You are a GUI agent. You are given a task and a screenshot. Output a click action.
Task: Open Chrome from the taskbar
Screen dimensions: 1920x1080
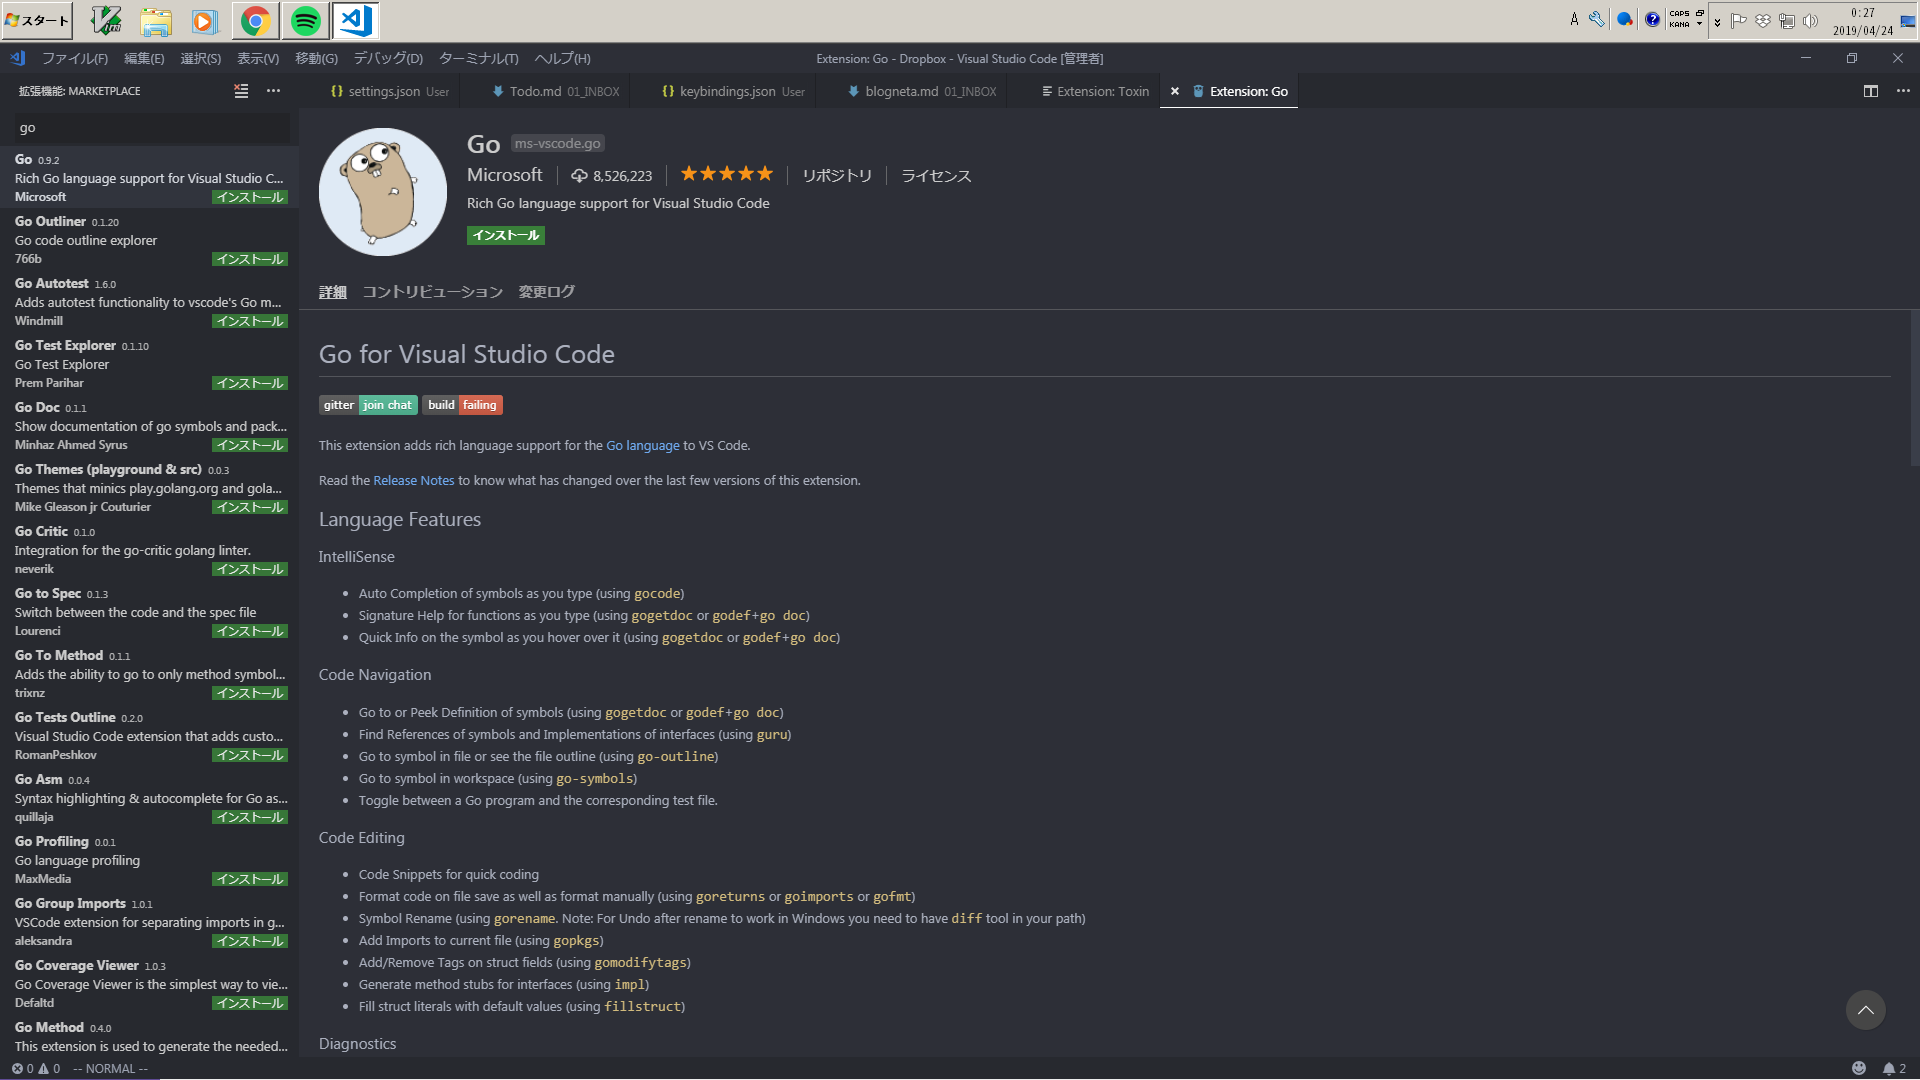[x=256, y=20]
